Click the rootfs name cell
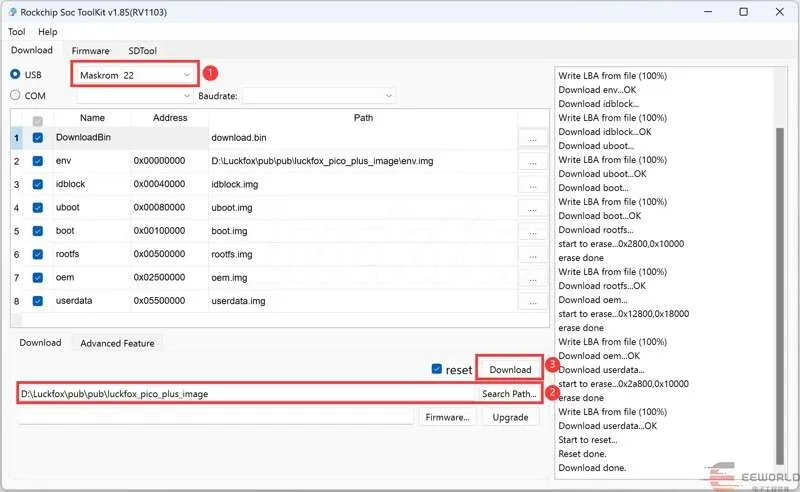The width and height of the screenshot is (800, 492). pos(92,254)
